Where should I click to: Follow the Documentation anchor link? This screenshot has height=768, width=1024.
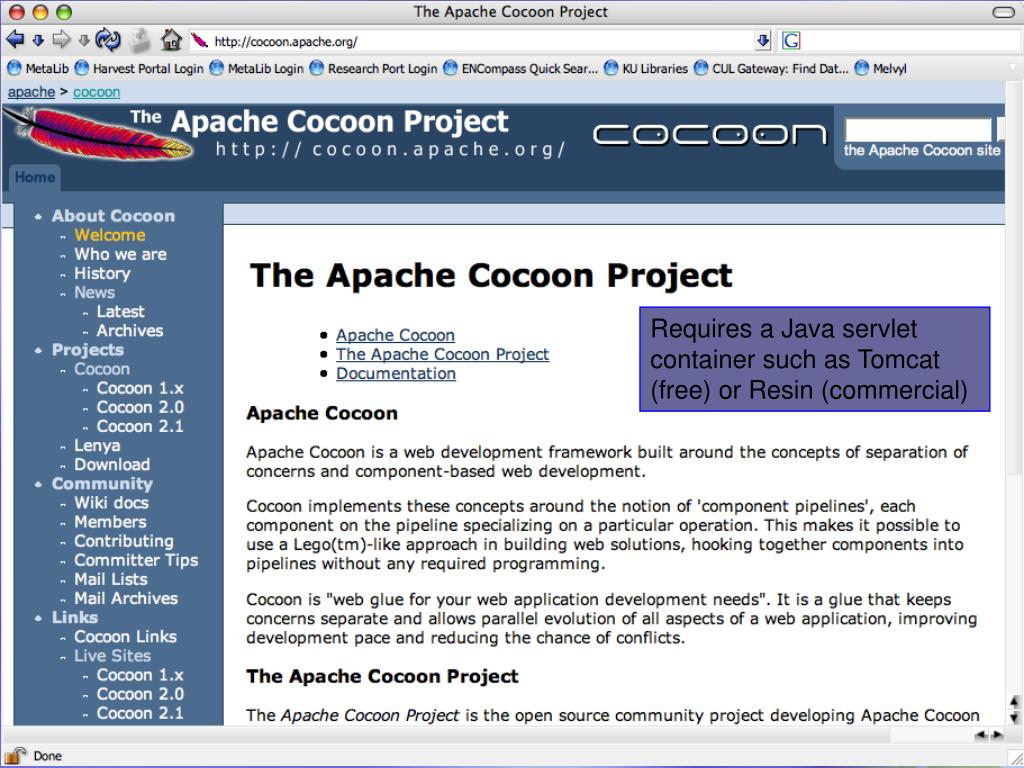396,374
